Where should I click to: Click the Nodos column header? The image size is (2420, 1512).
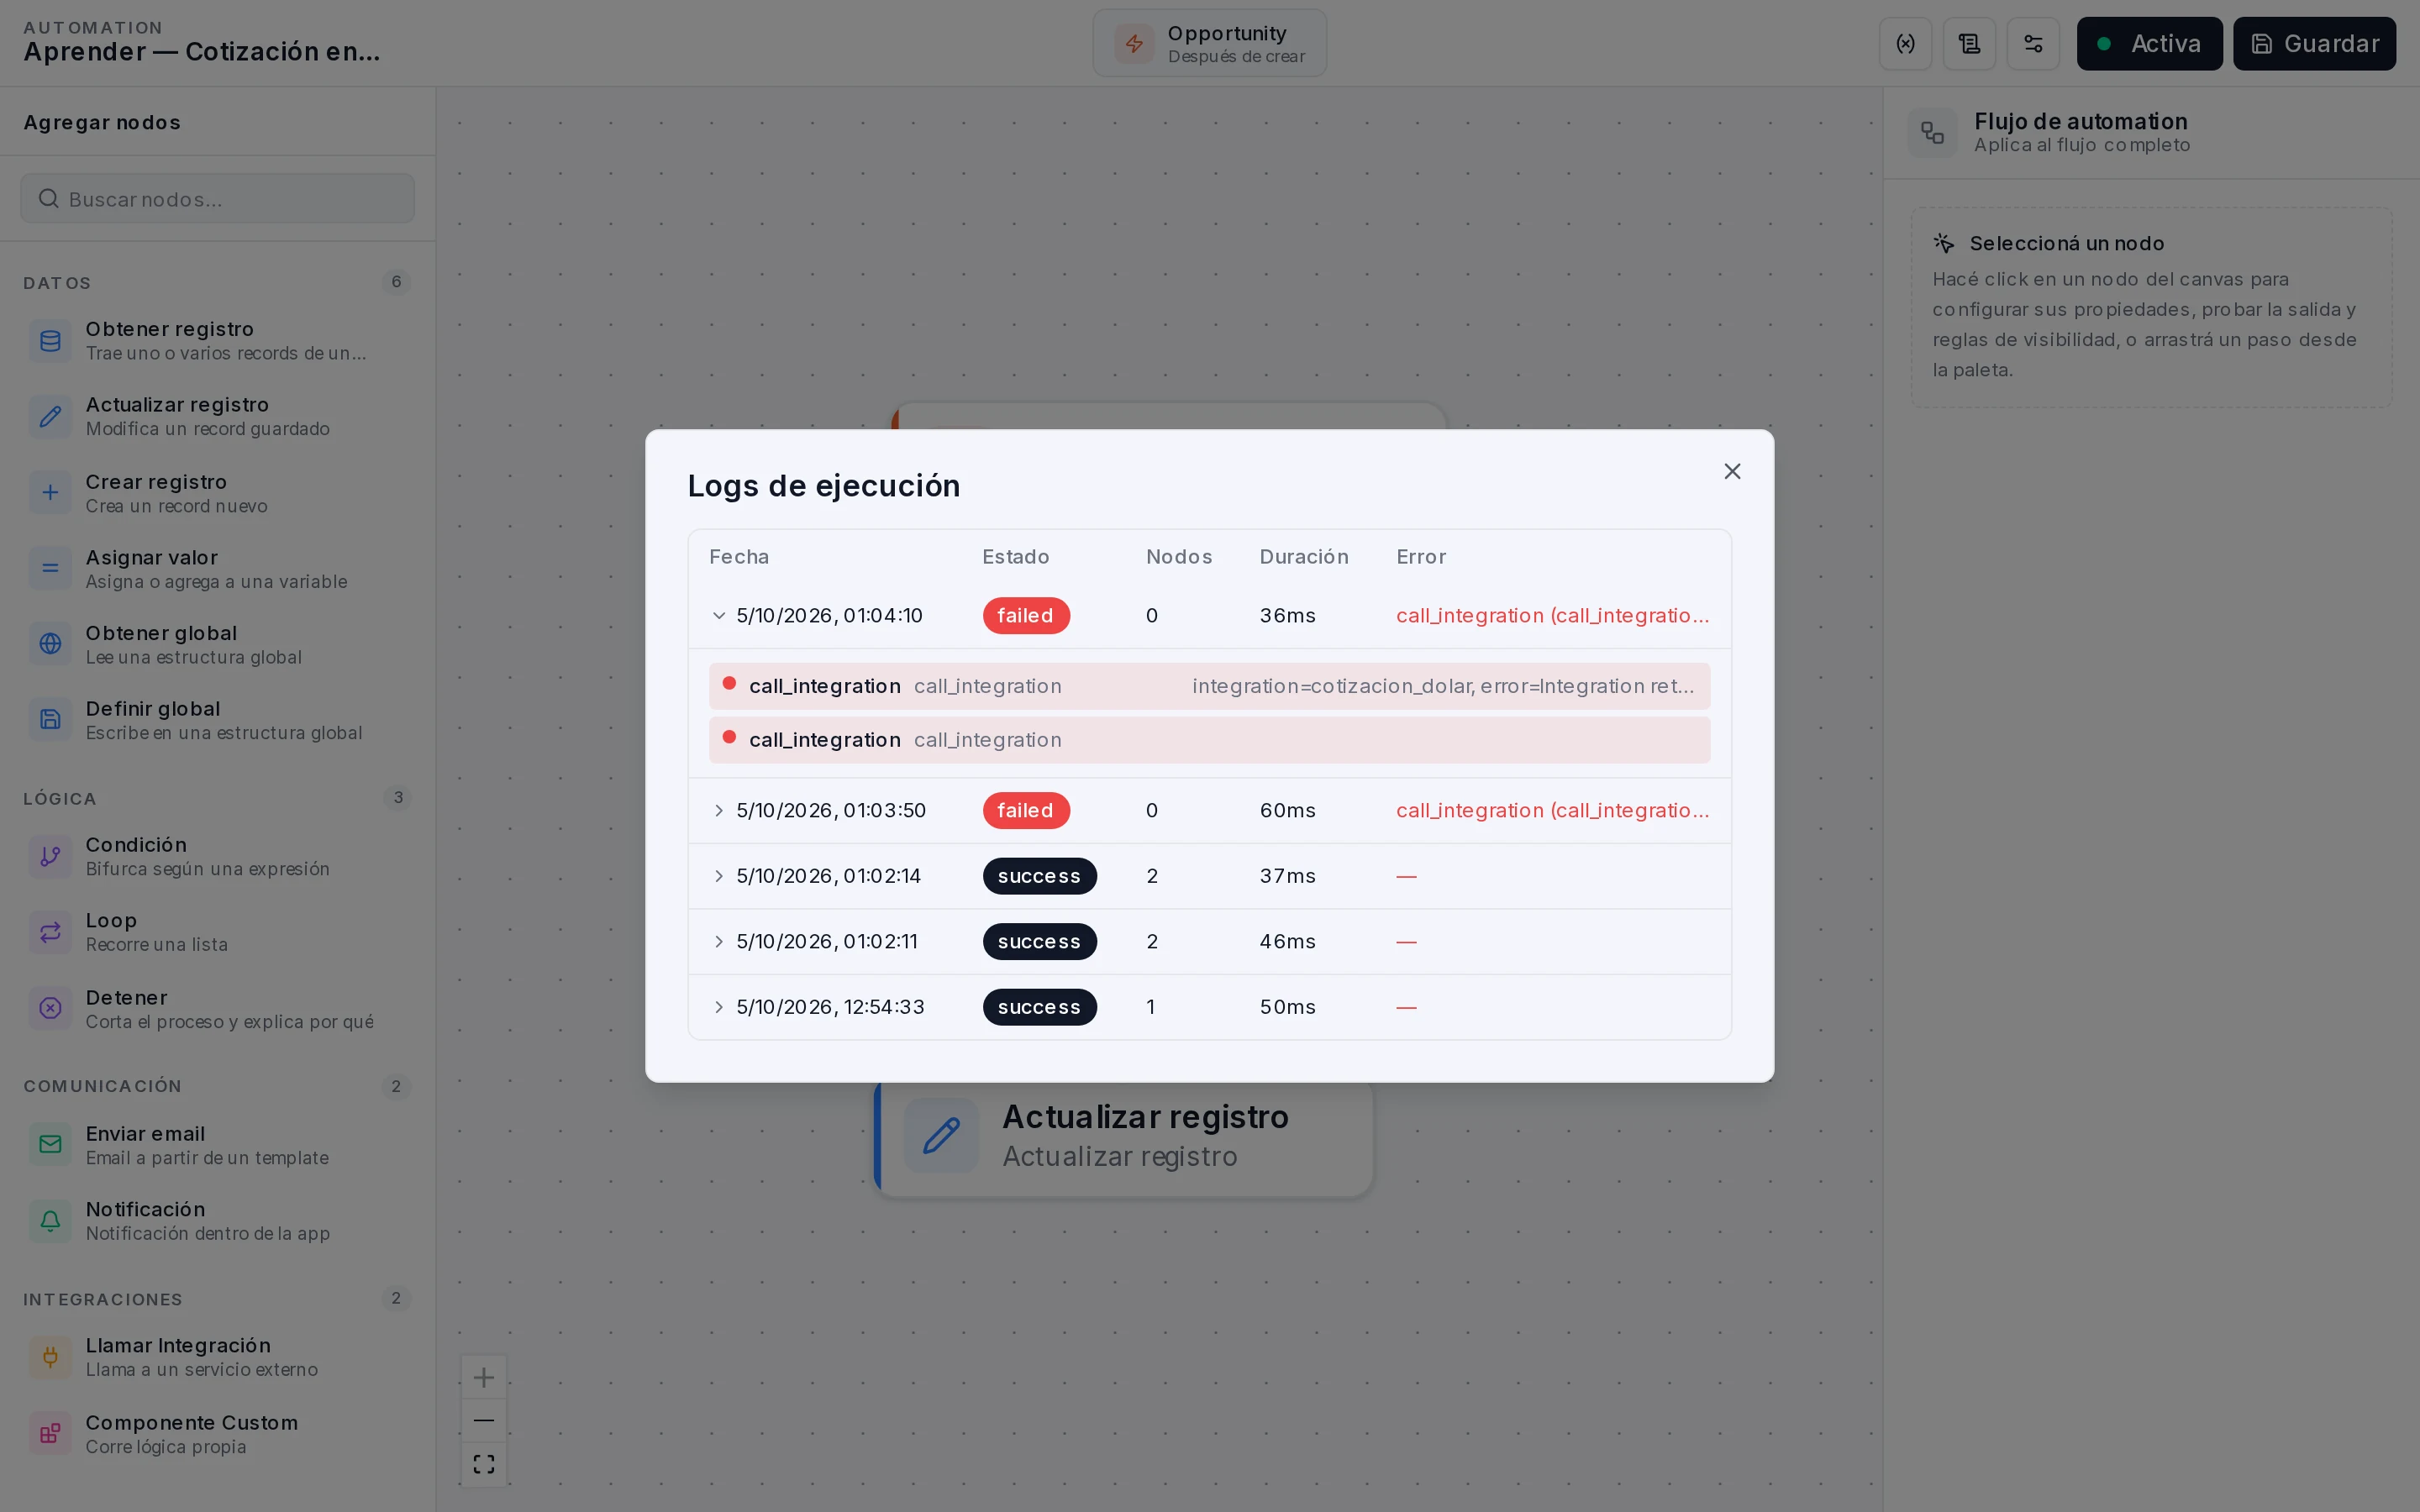tap(1179, 557)
